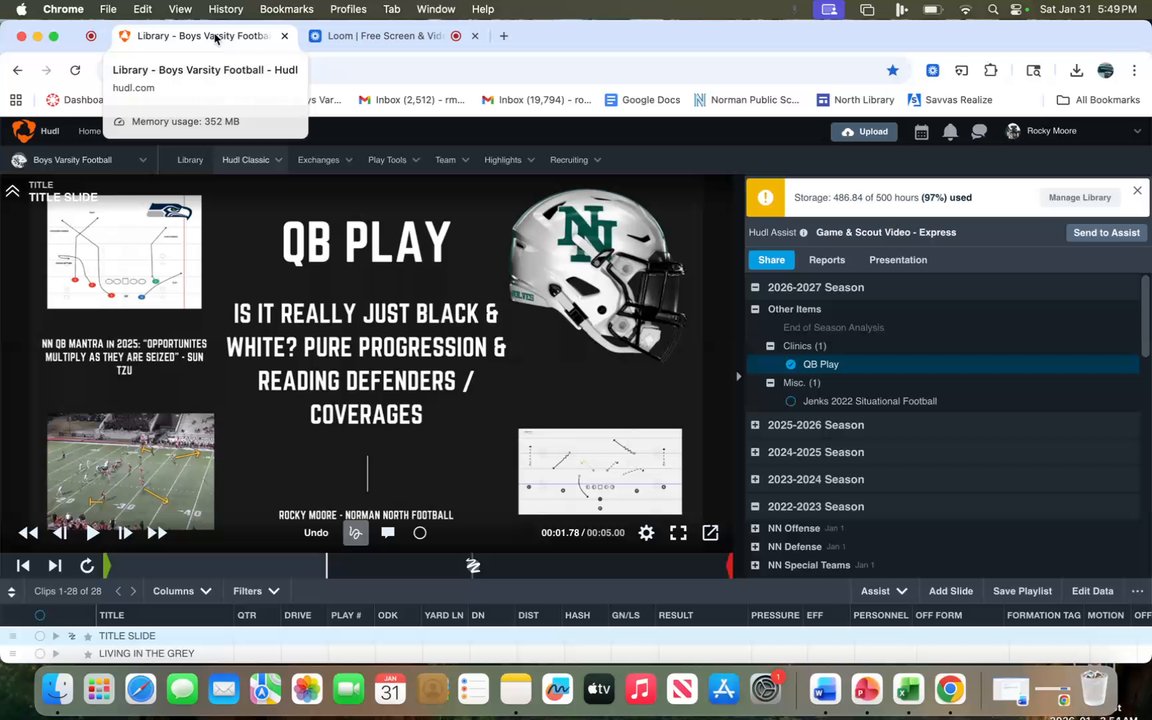Viewport: 1152px width, 720px height.
Task: Star the LIVING IN THE GREY clip
Action: 88,654
